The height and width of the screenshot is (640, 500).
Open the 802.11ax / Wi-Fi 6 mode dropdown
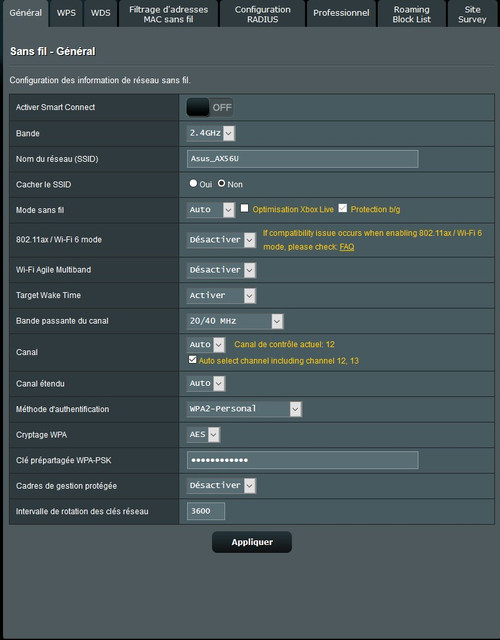pyautogui.click(x=221, y=240)
